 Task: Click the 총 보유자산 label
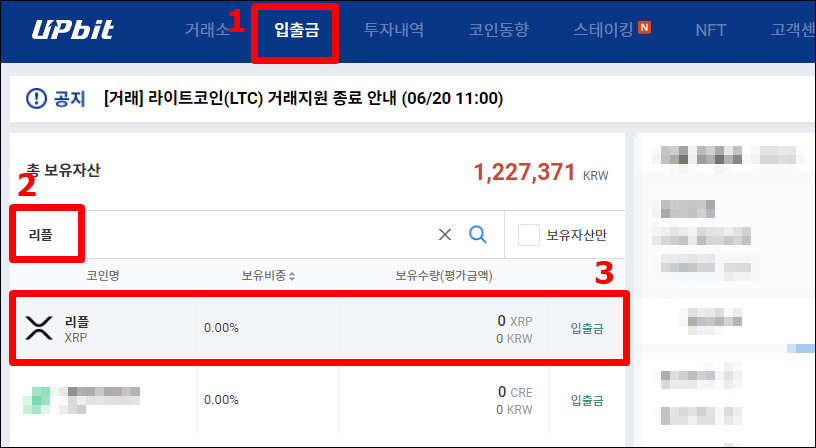click(63, 170)
